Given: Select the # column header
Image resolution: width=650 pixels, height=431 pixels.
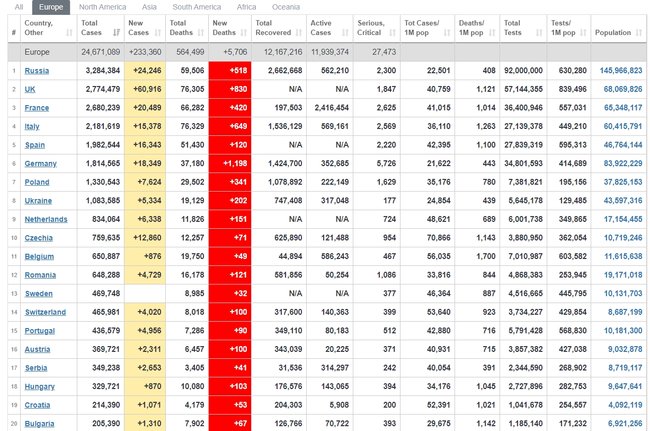Looking at the screenshot, I should (x=14, y=28).
